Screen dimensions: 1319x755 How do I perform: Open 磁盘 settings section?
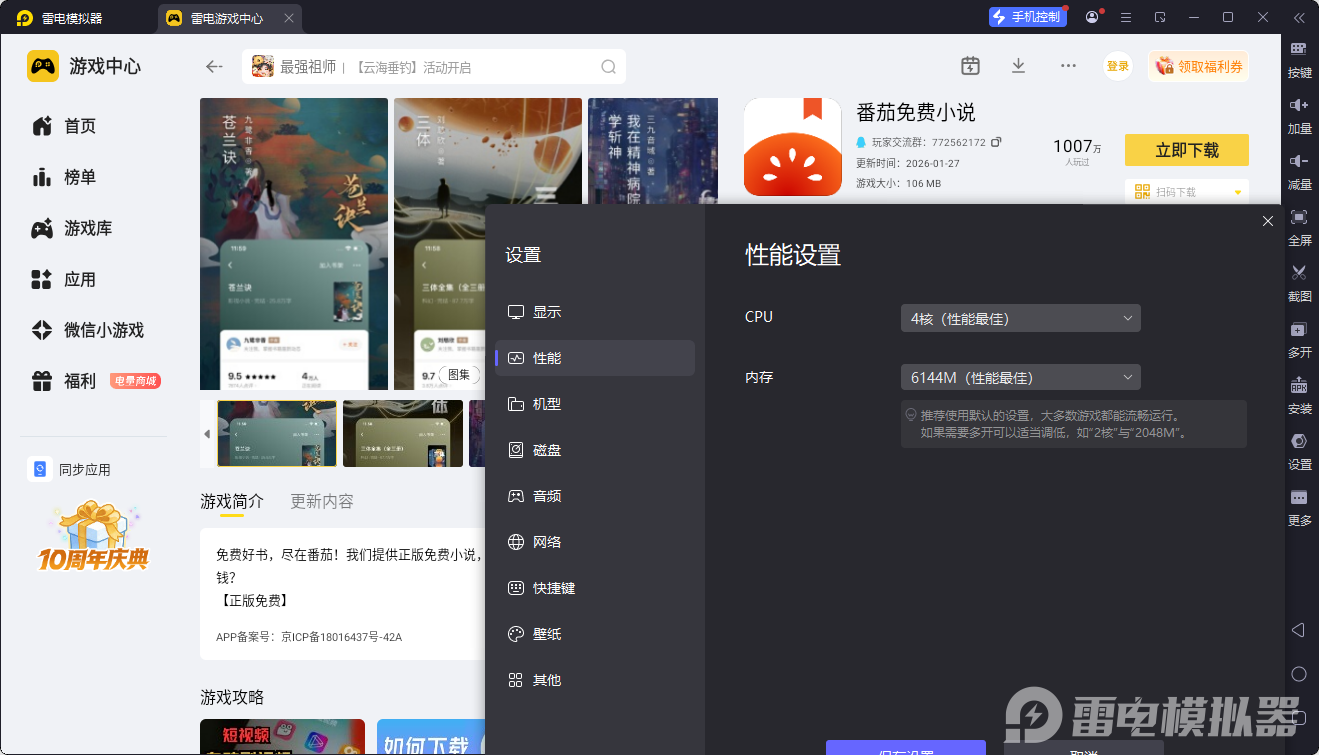(x=546, y=450)
